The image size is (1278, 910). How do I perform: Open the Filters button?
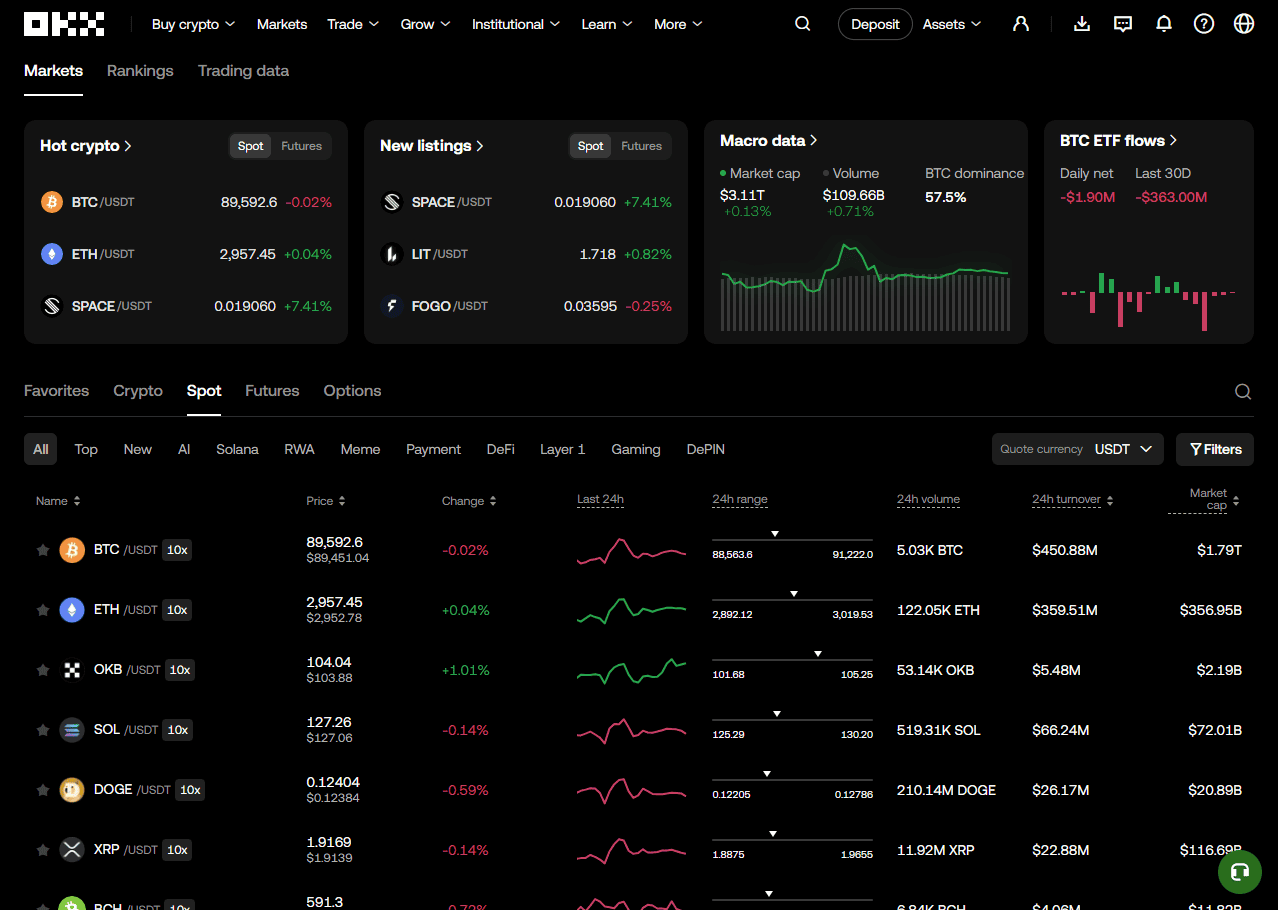[x=1215, y=450]
